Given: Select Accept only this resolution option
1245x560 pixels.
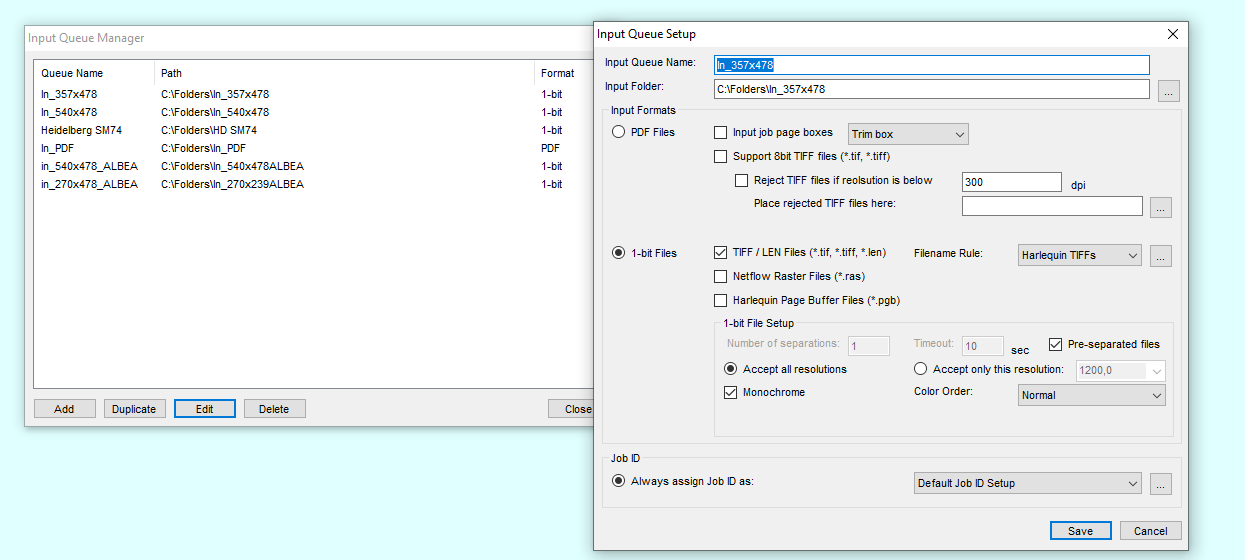Looking at the screenshot, I should point(921,370).
